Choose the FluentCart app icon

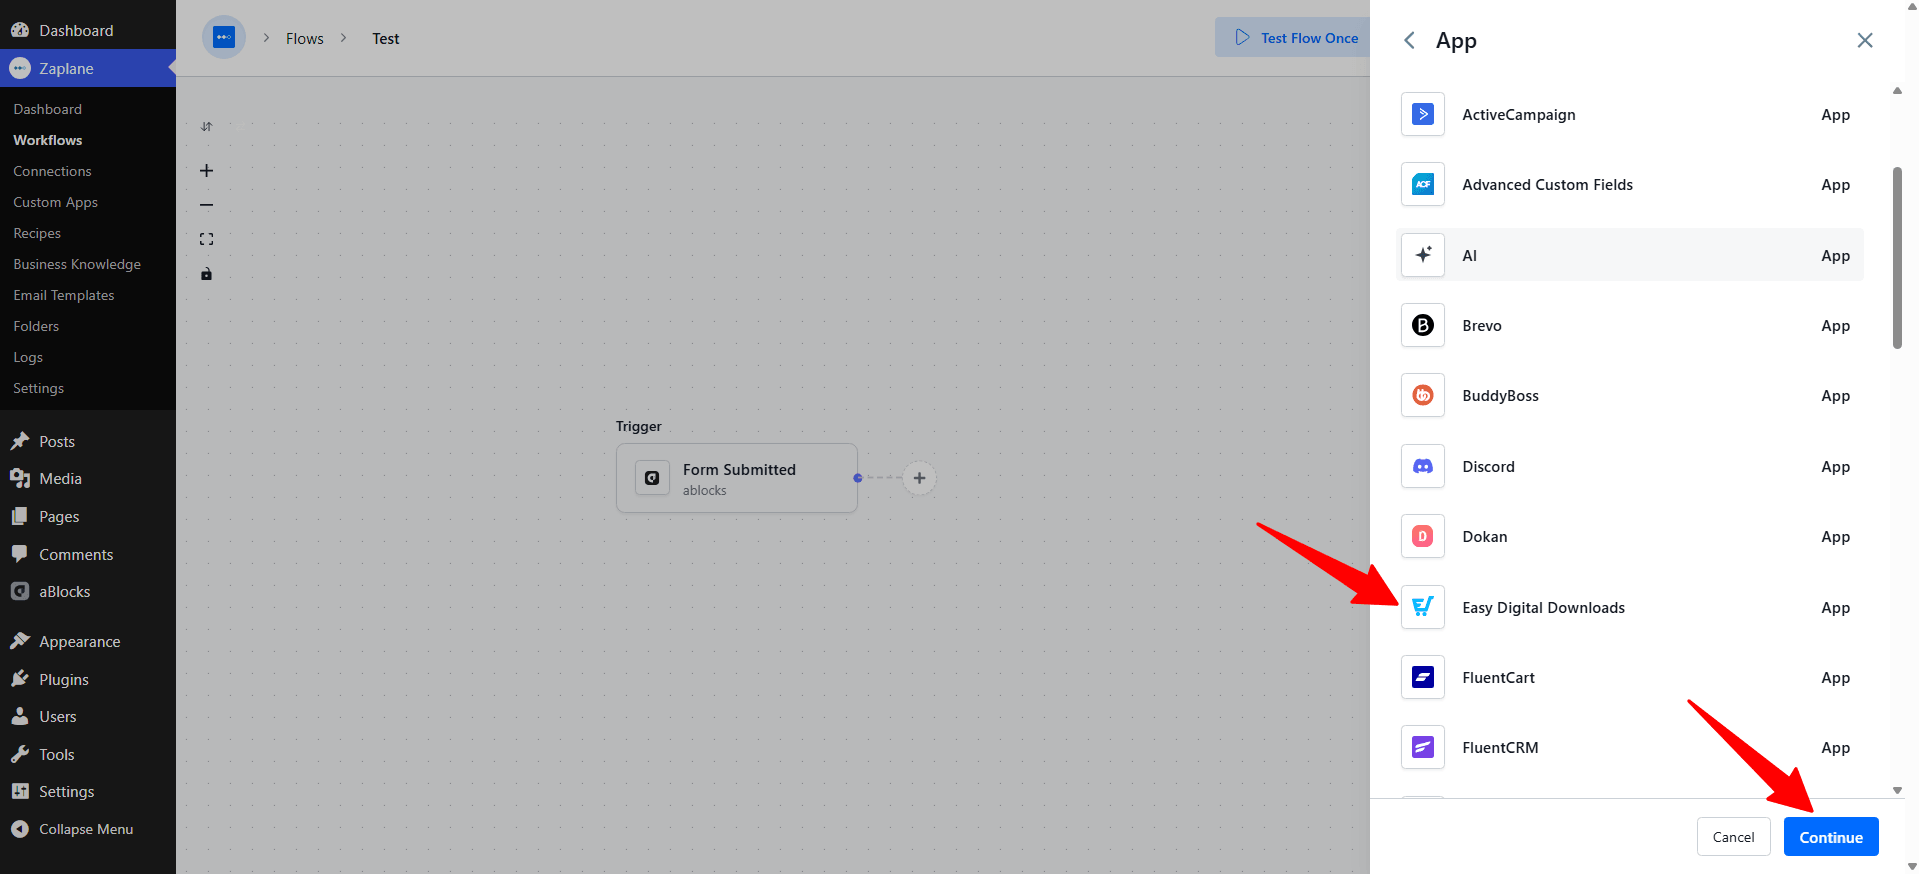click(x=1423, y=678)
